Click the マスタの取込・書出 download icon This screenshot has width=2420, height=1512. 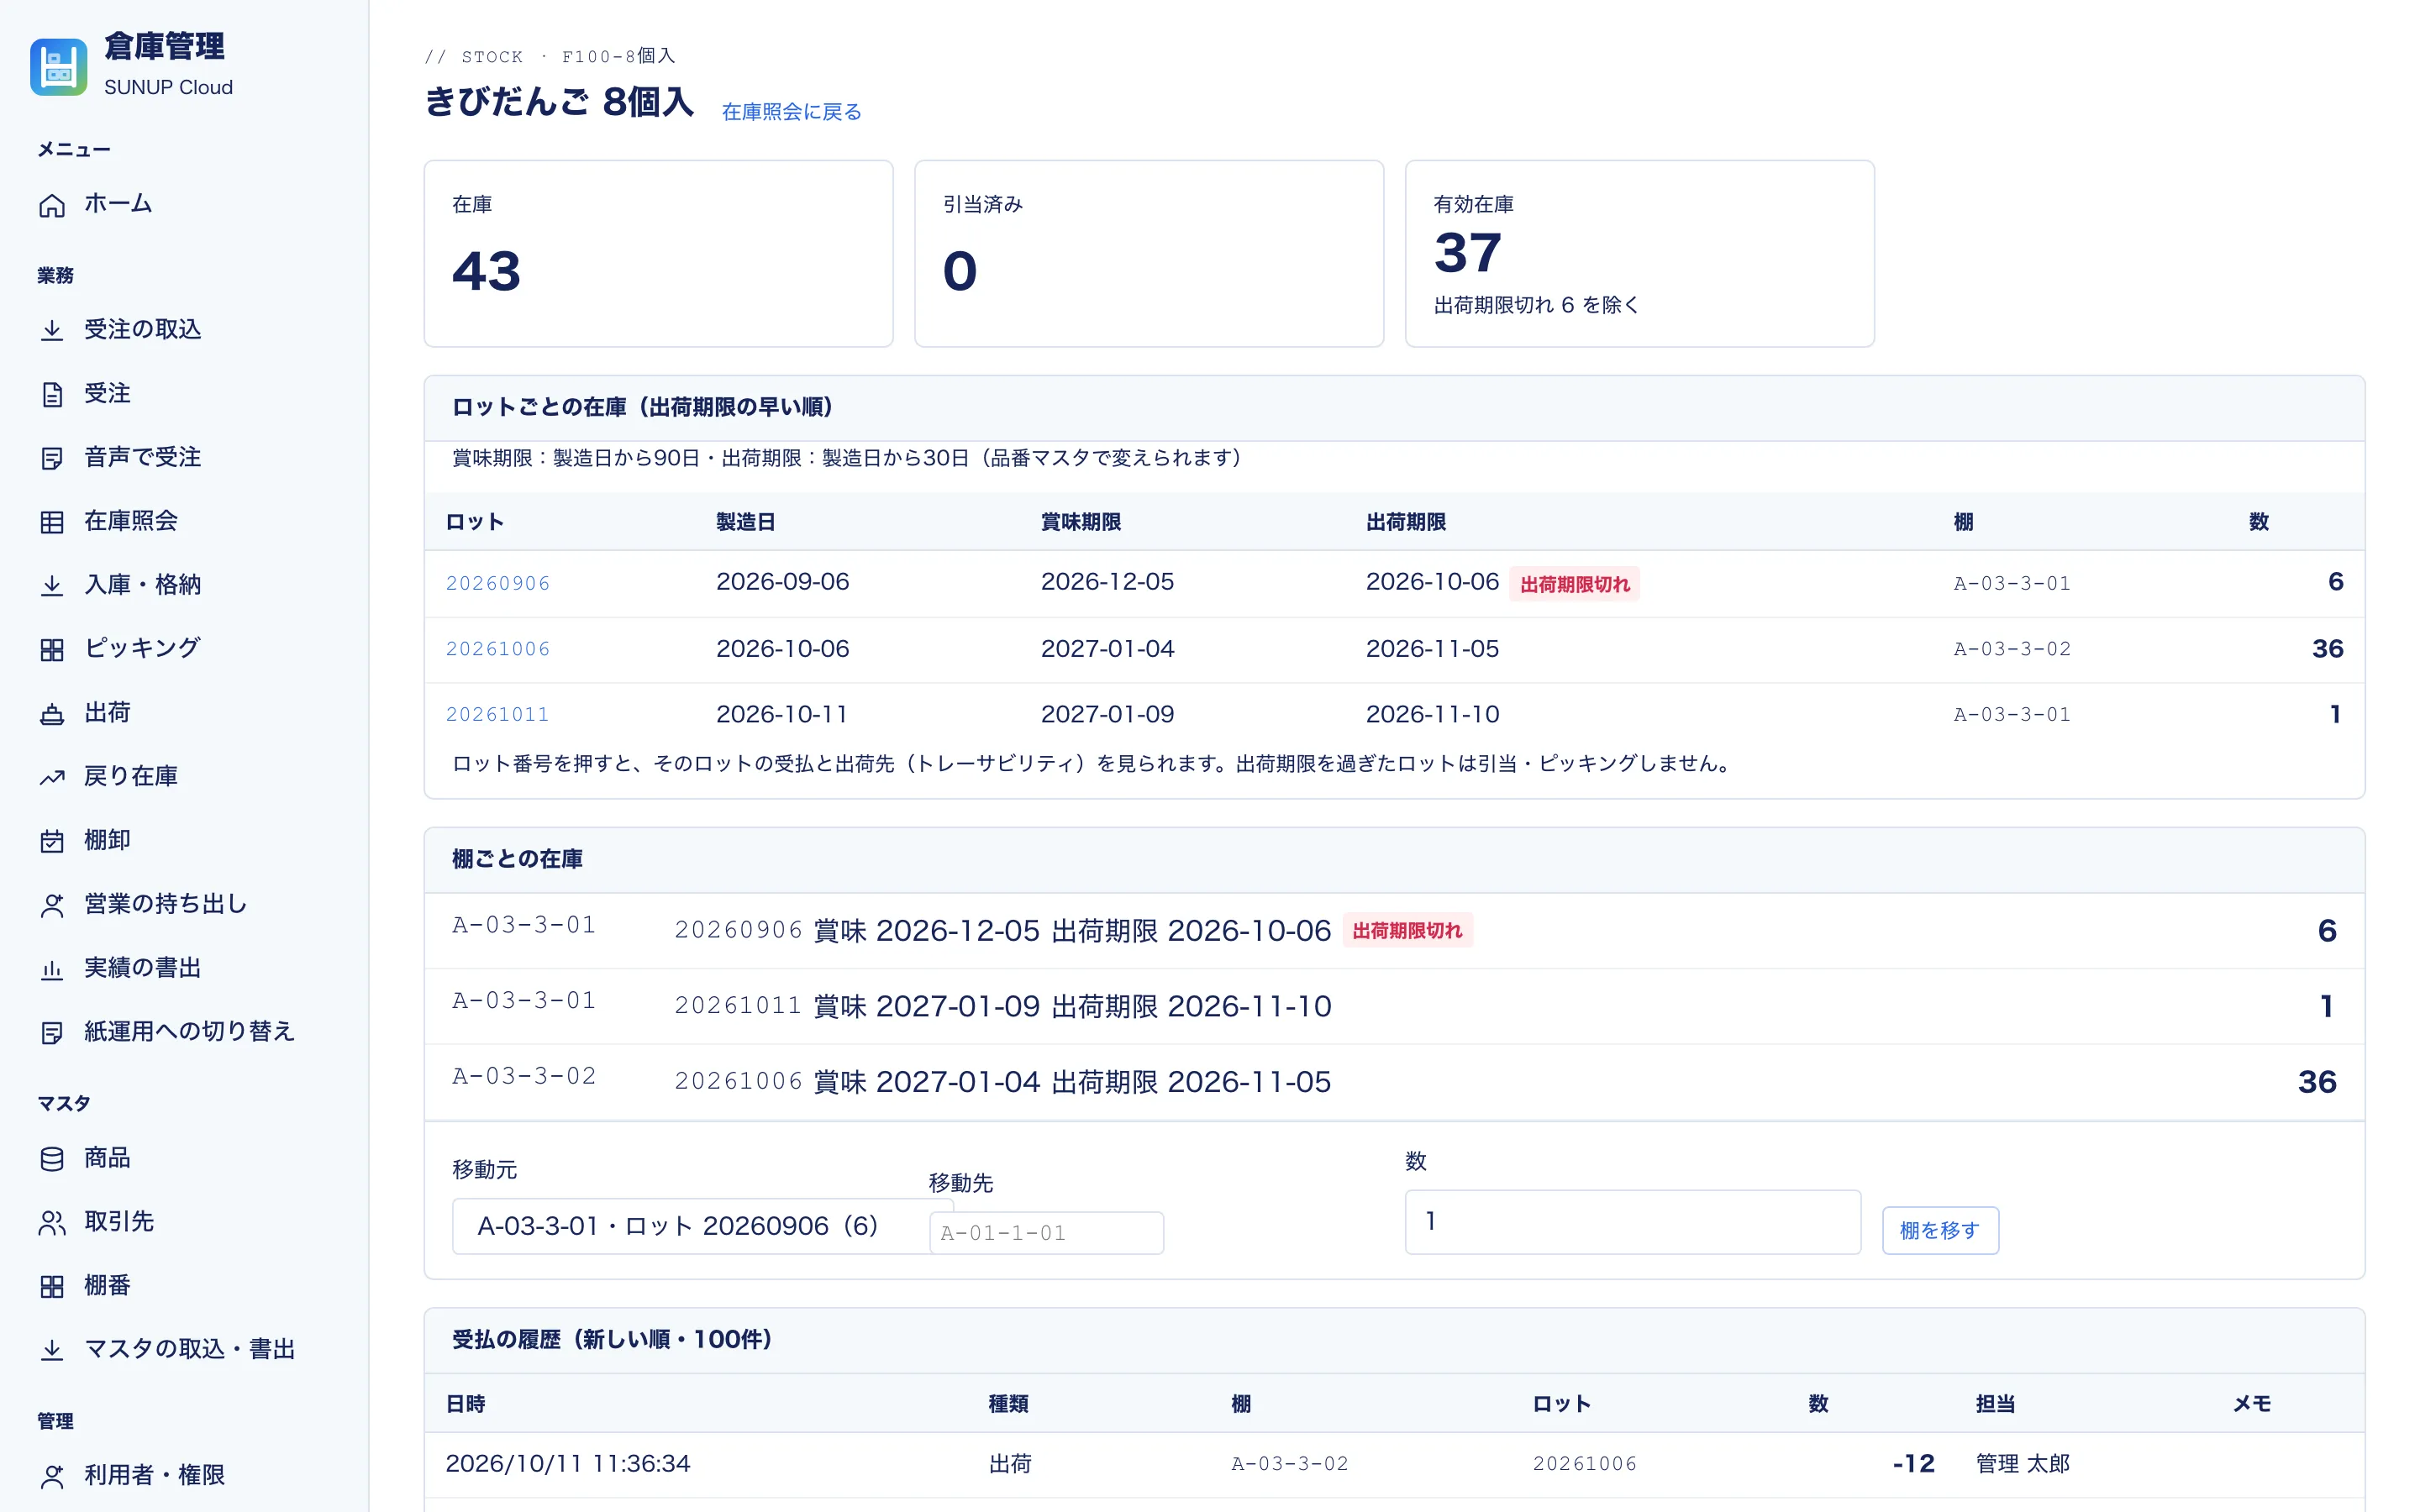coord(52,1350)
